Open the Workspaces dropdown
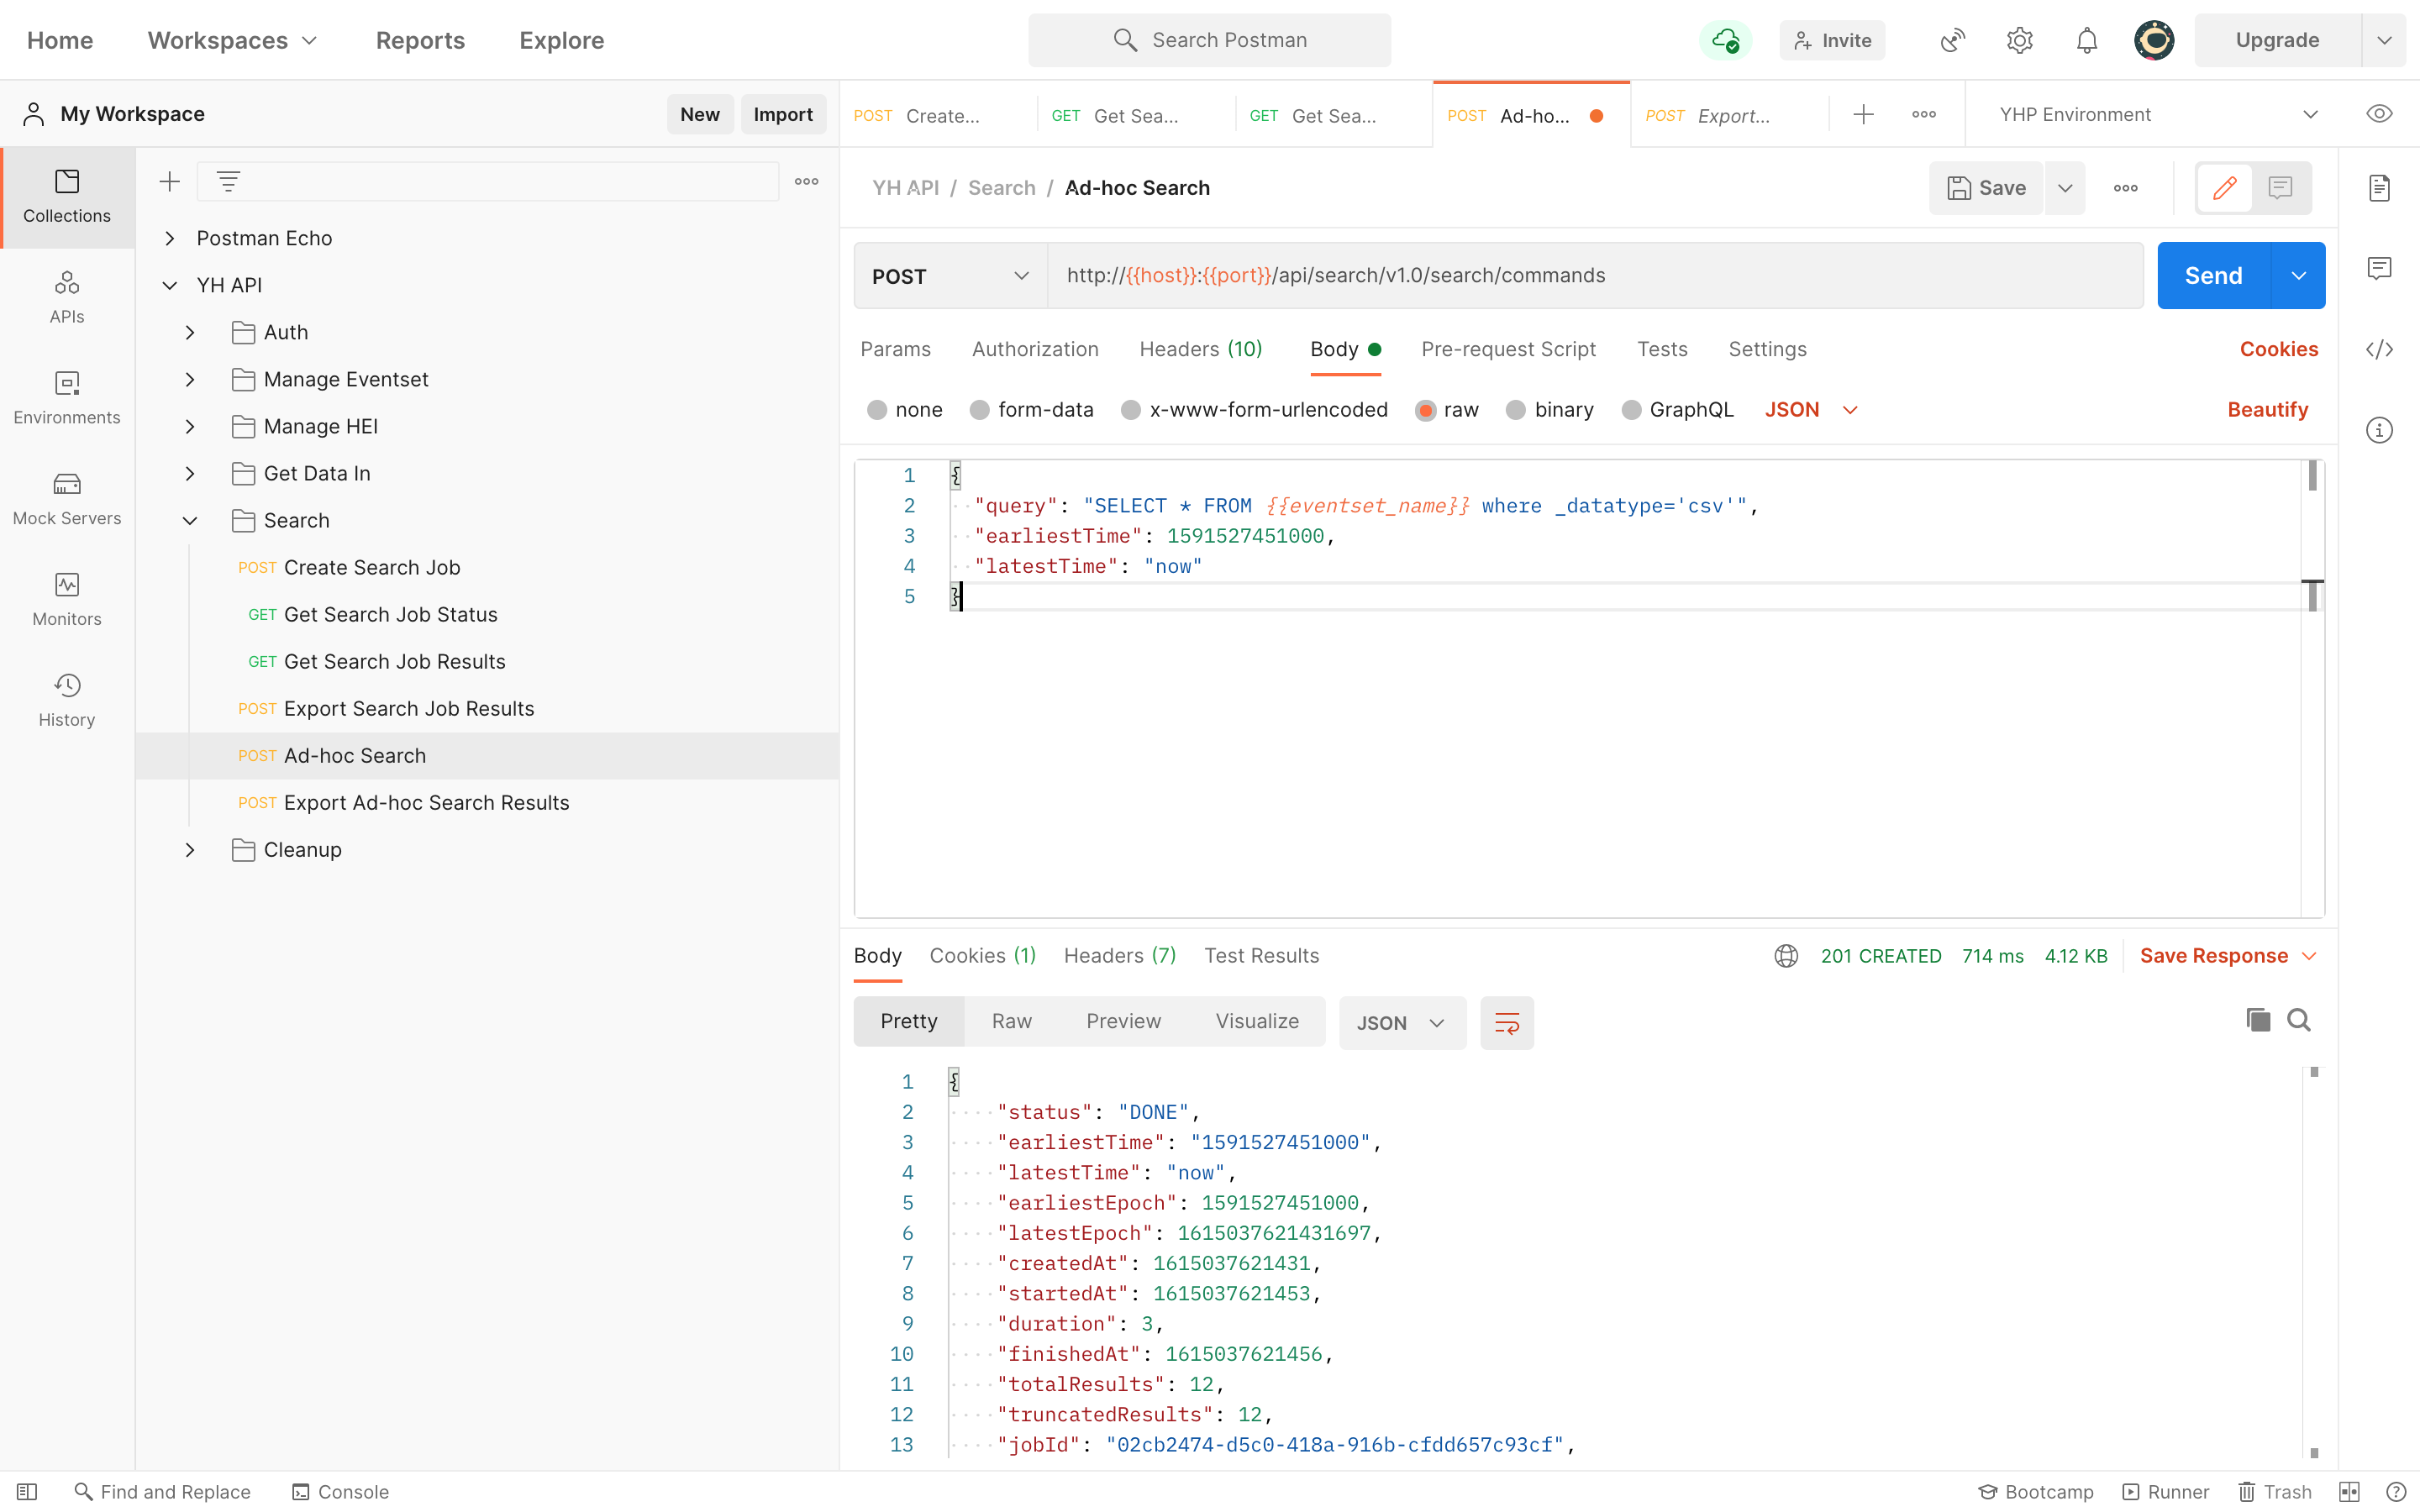 (x=233, y=40)
